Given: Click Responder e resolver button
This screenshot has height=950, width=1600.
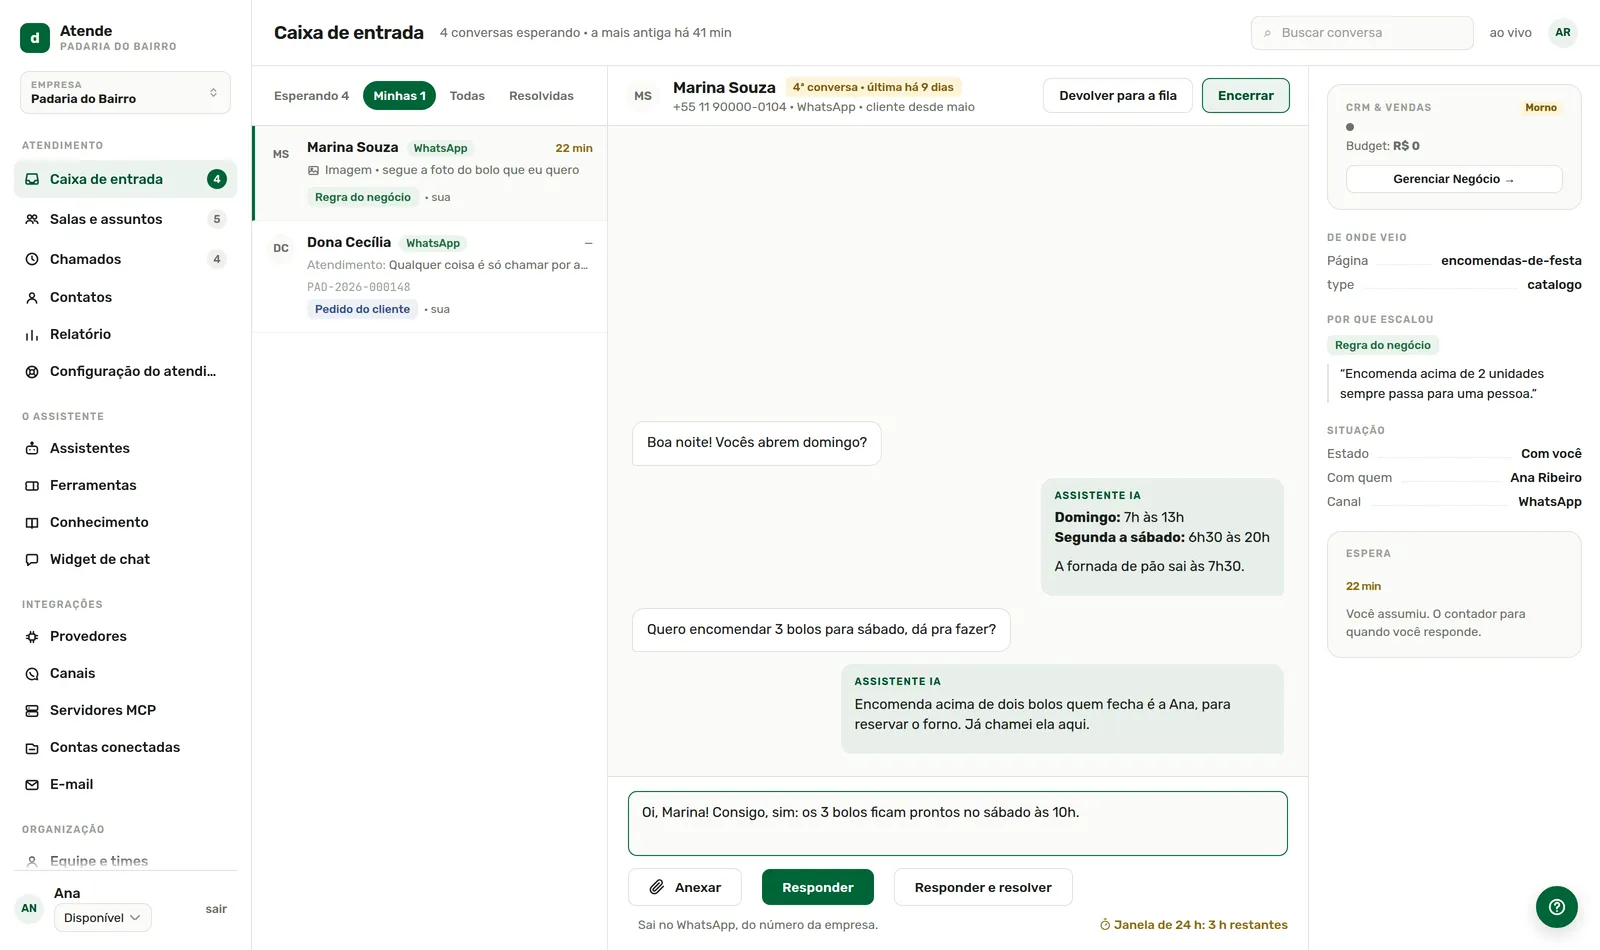Looking at the screenshot, I should coord(983,887).
